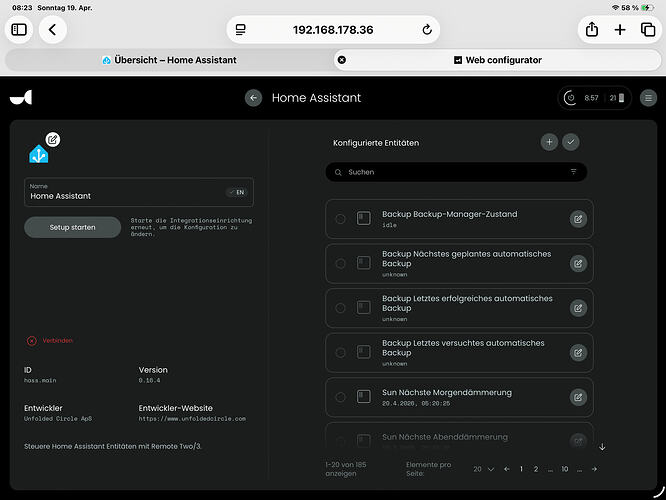Click the edit pencil on the integration icon
This screenshot has height=500, width=666.
tap(52, 139)
